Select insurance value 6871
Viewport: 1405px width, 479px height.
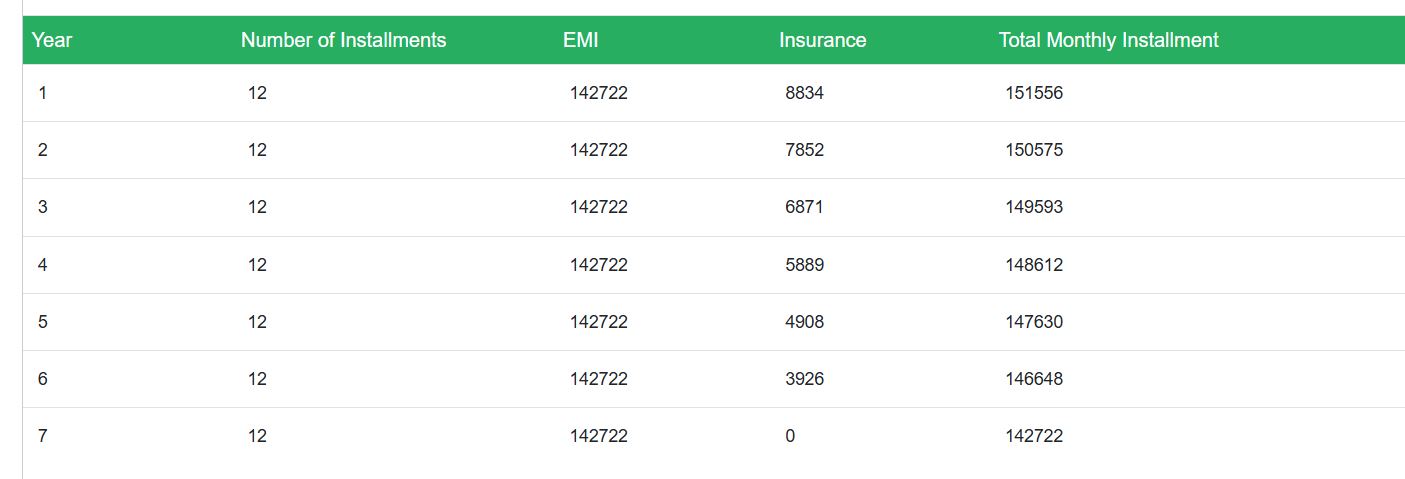(805, 207)
